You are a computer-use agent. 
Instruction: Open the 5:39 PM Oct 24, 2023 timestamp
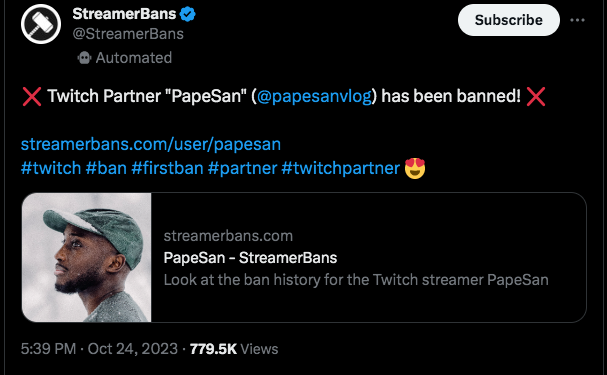(x=99, y=349)
